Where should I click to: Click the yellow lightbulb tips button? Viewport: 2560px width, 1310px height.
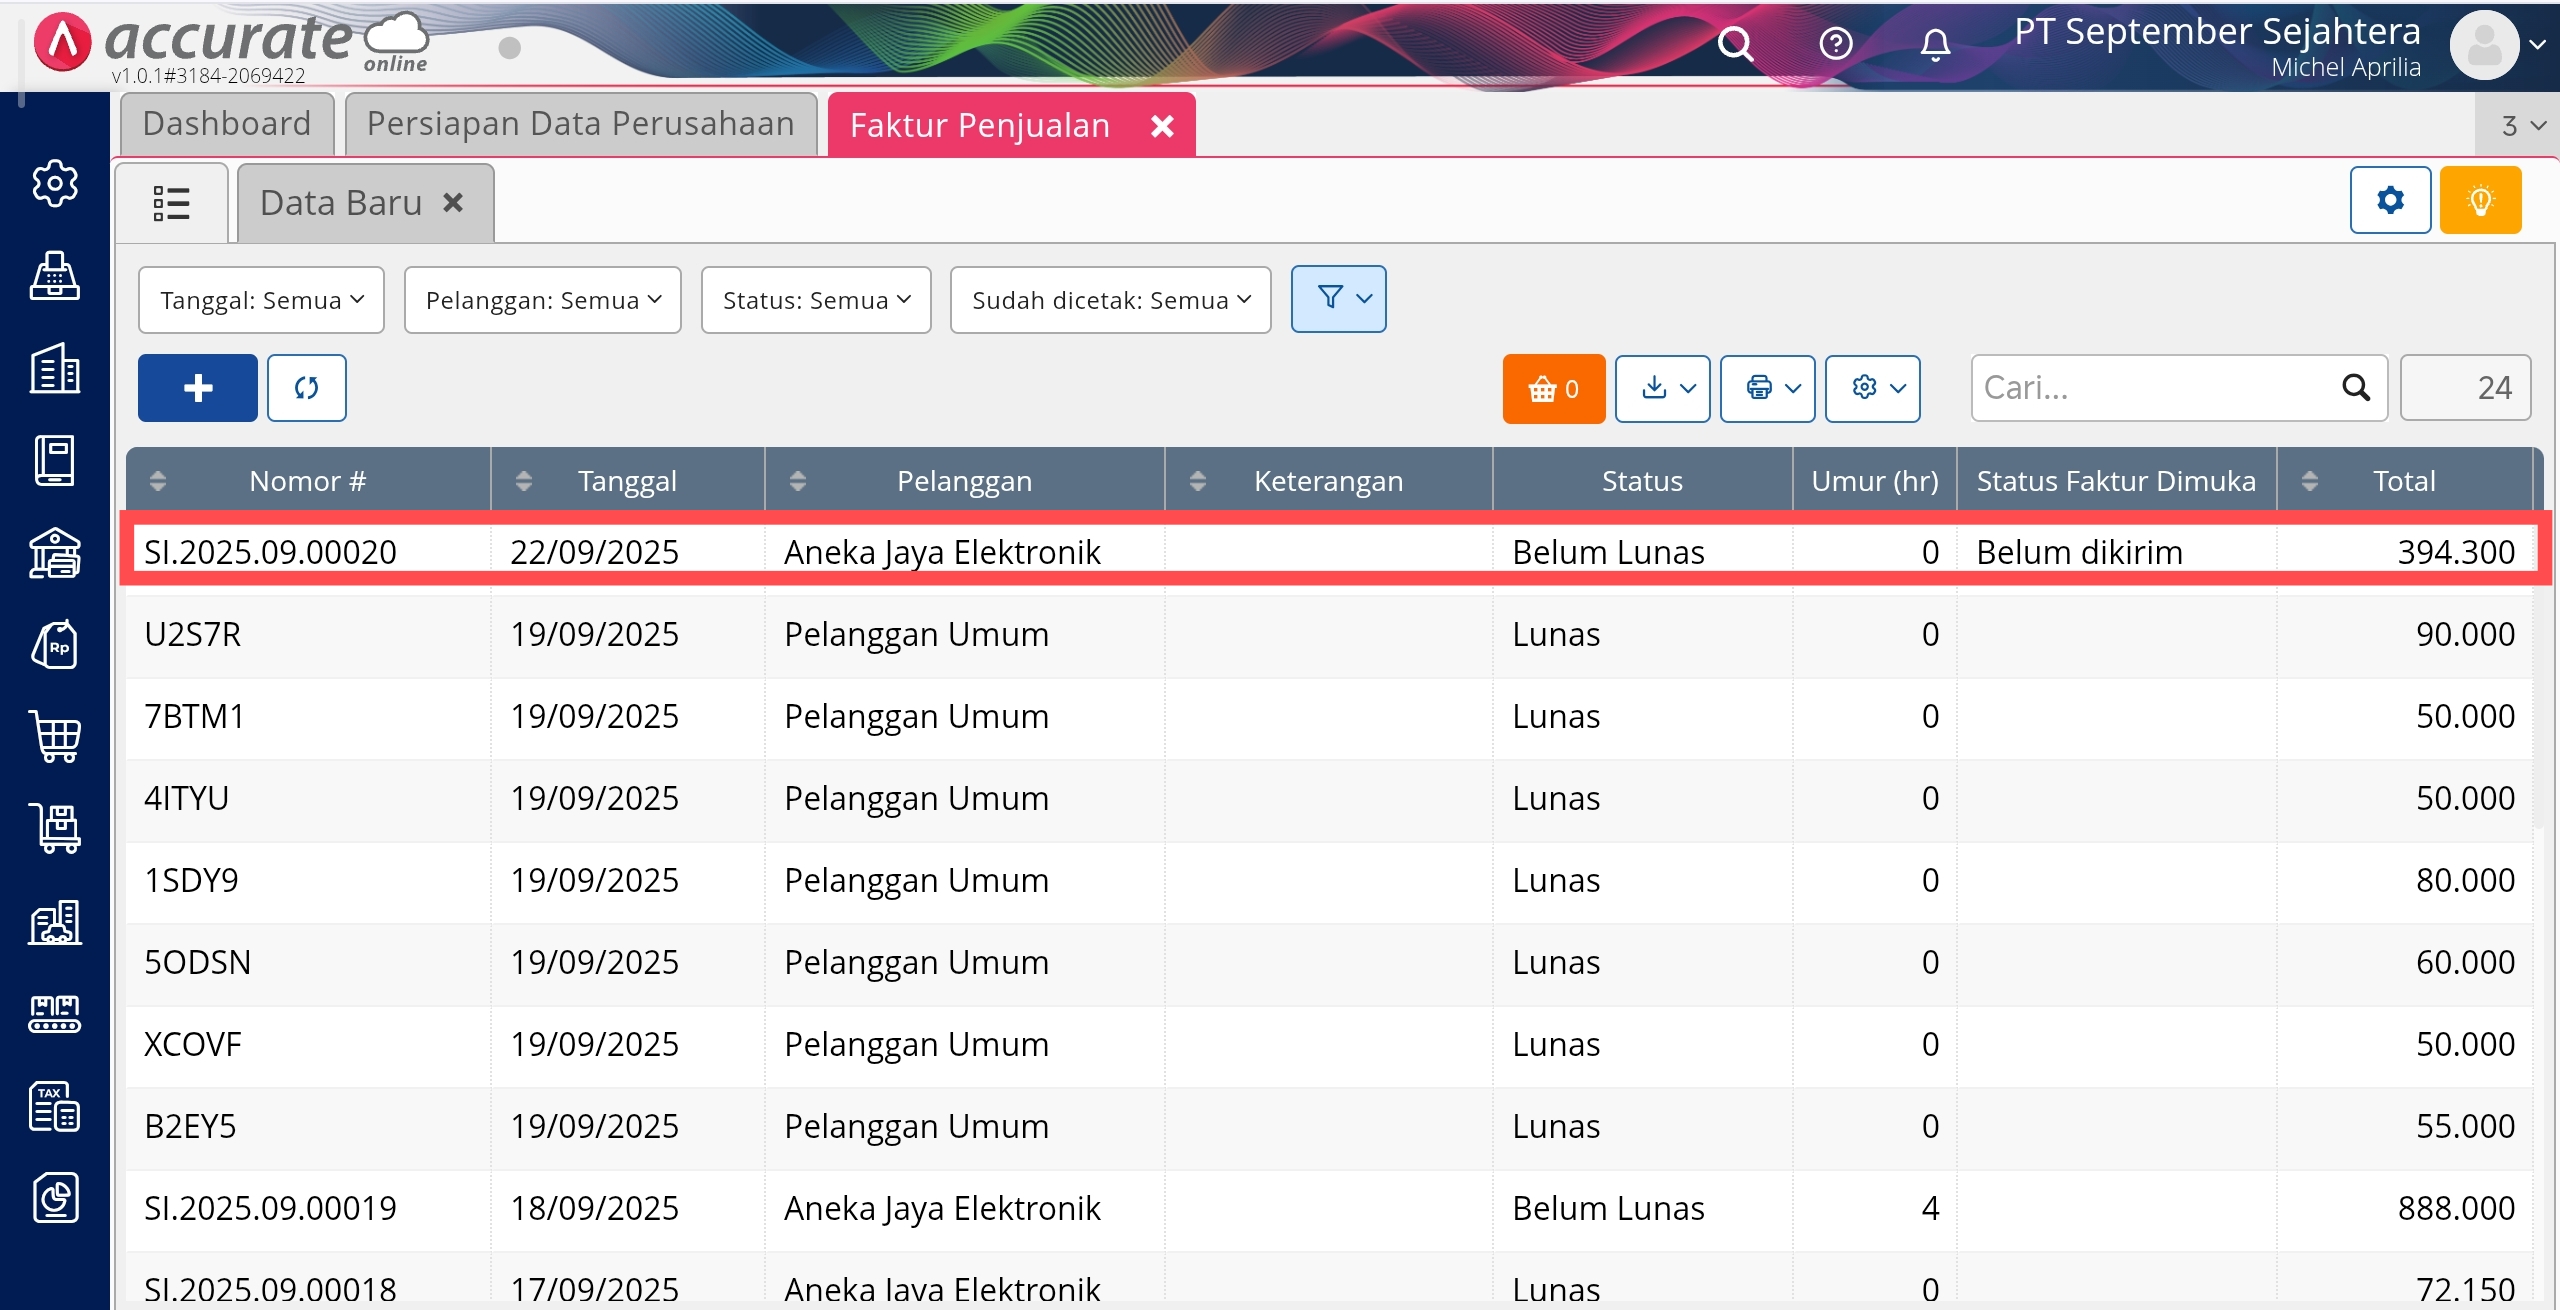(x=2480, y=201)
